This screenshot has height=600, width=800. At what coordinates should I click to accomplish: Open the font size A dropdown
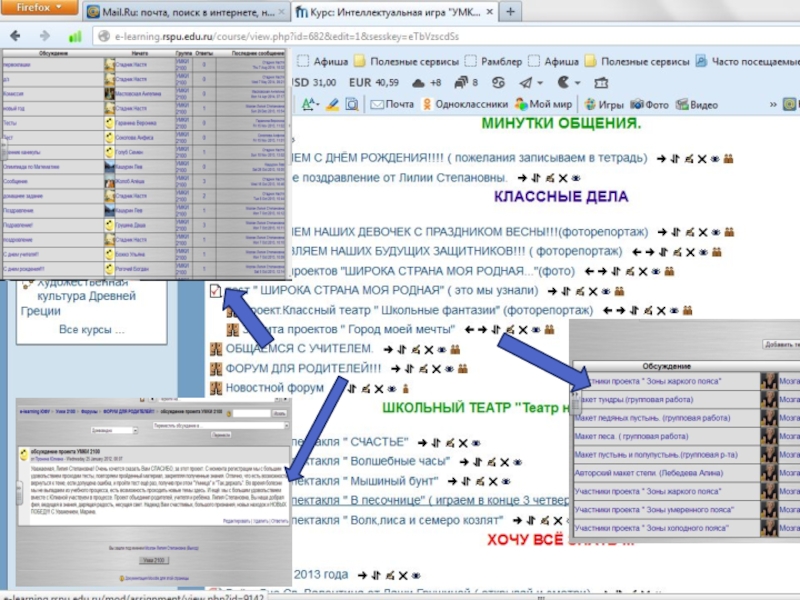[310, 105]
